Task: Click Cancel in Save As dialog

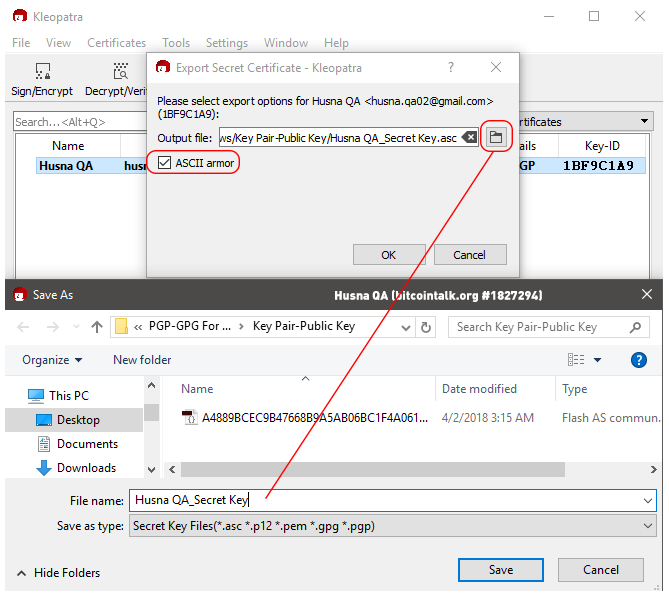Action: [601, 570]
